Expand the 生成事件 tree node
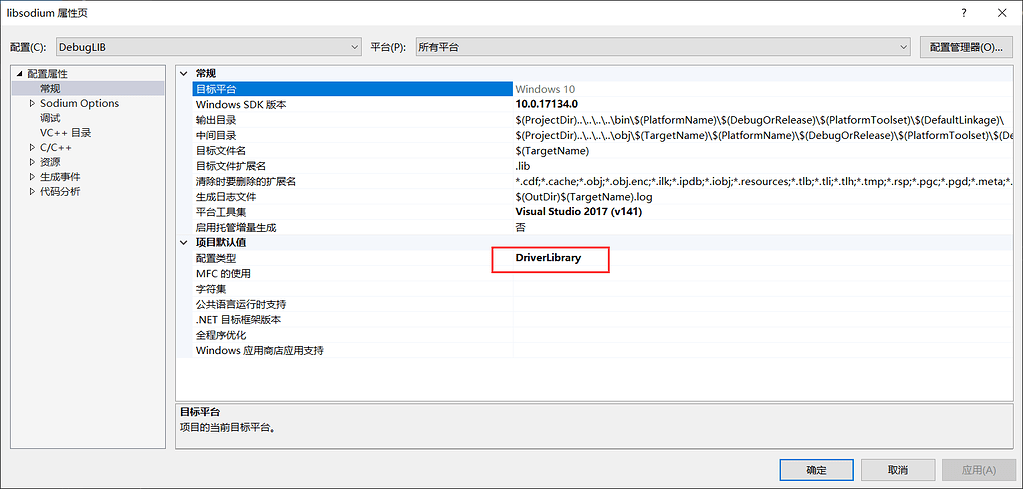1023x489 pixels. tap(32, 177)
